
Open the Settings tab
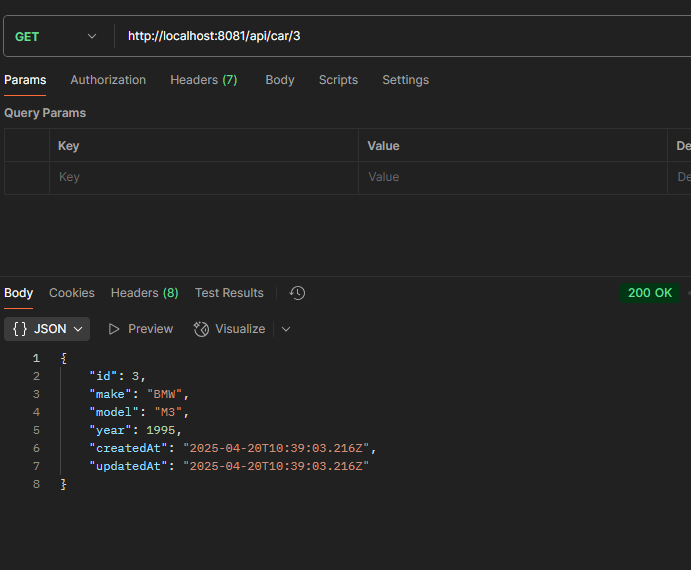[405, 80]
